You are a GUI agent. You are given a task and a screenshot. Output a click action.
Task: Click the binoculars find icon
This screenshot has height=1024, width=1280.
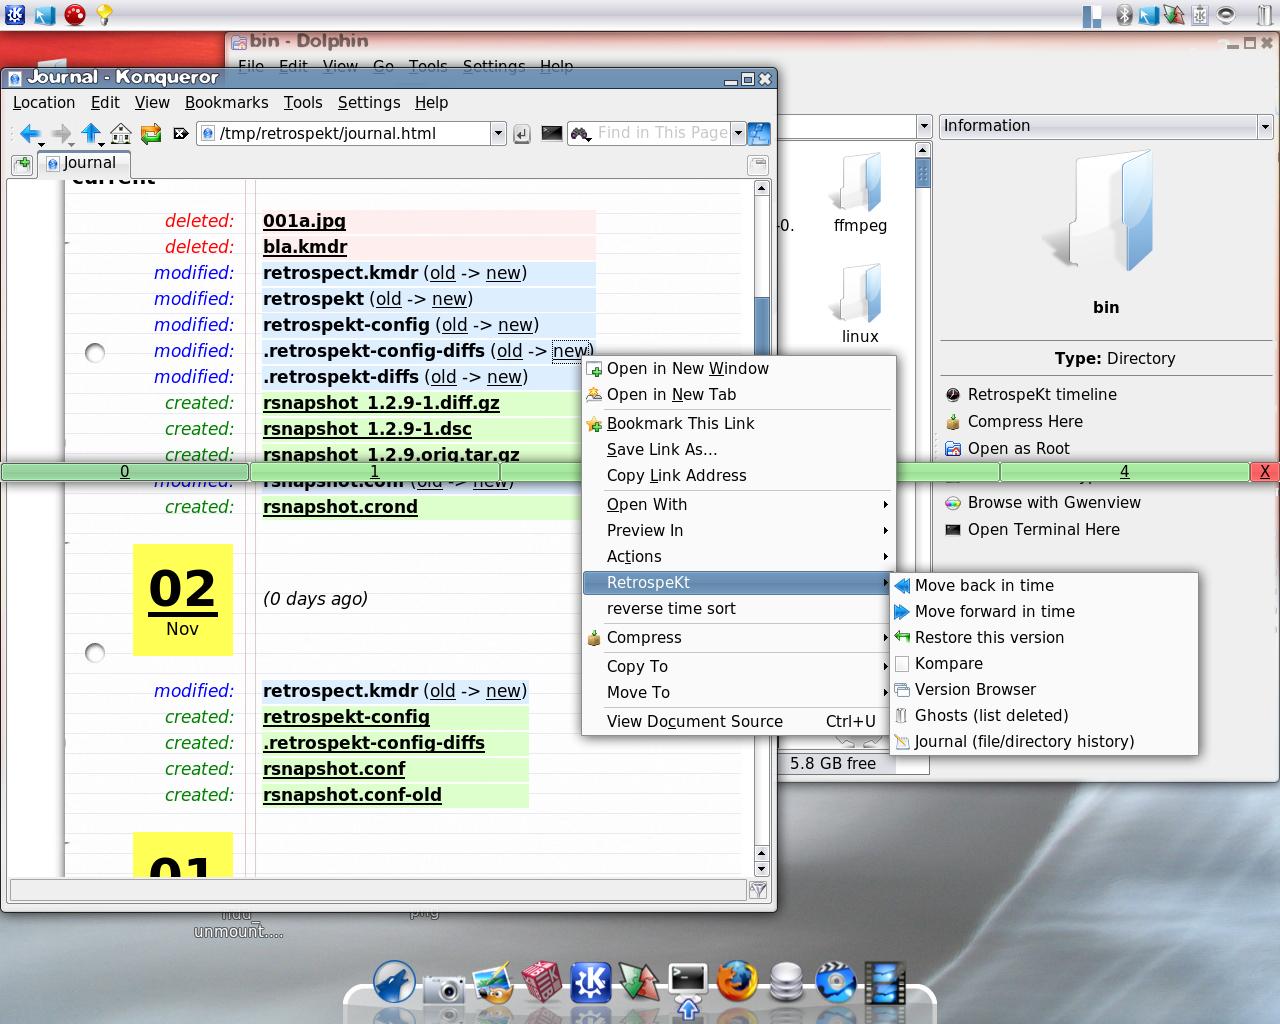tap(581, 133)
